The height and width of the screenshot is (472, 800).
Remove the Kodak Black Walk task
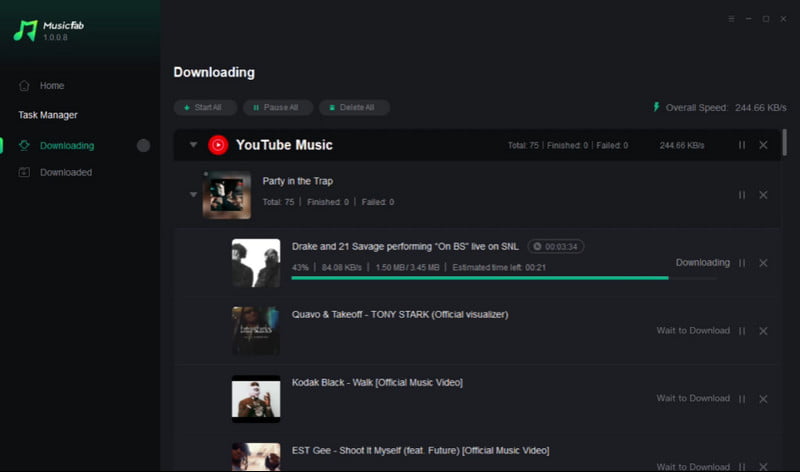(763, 399)
